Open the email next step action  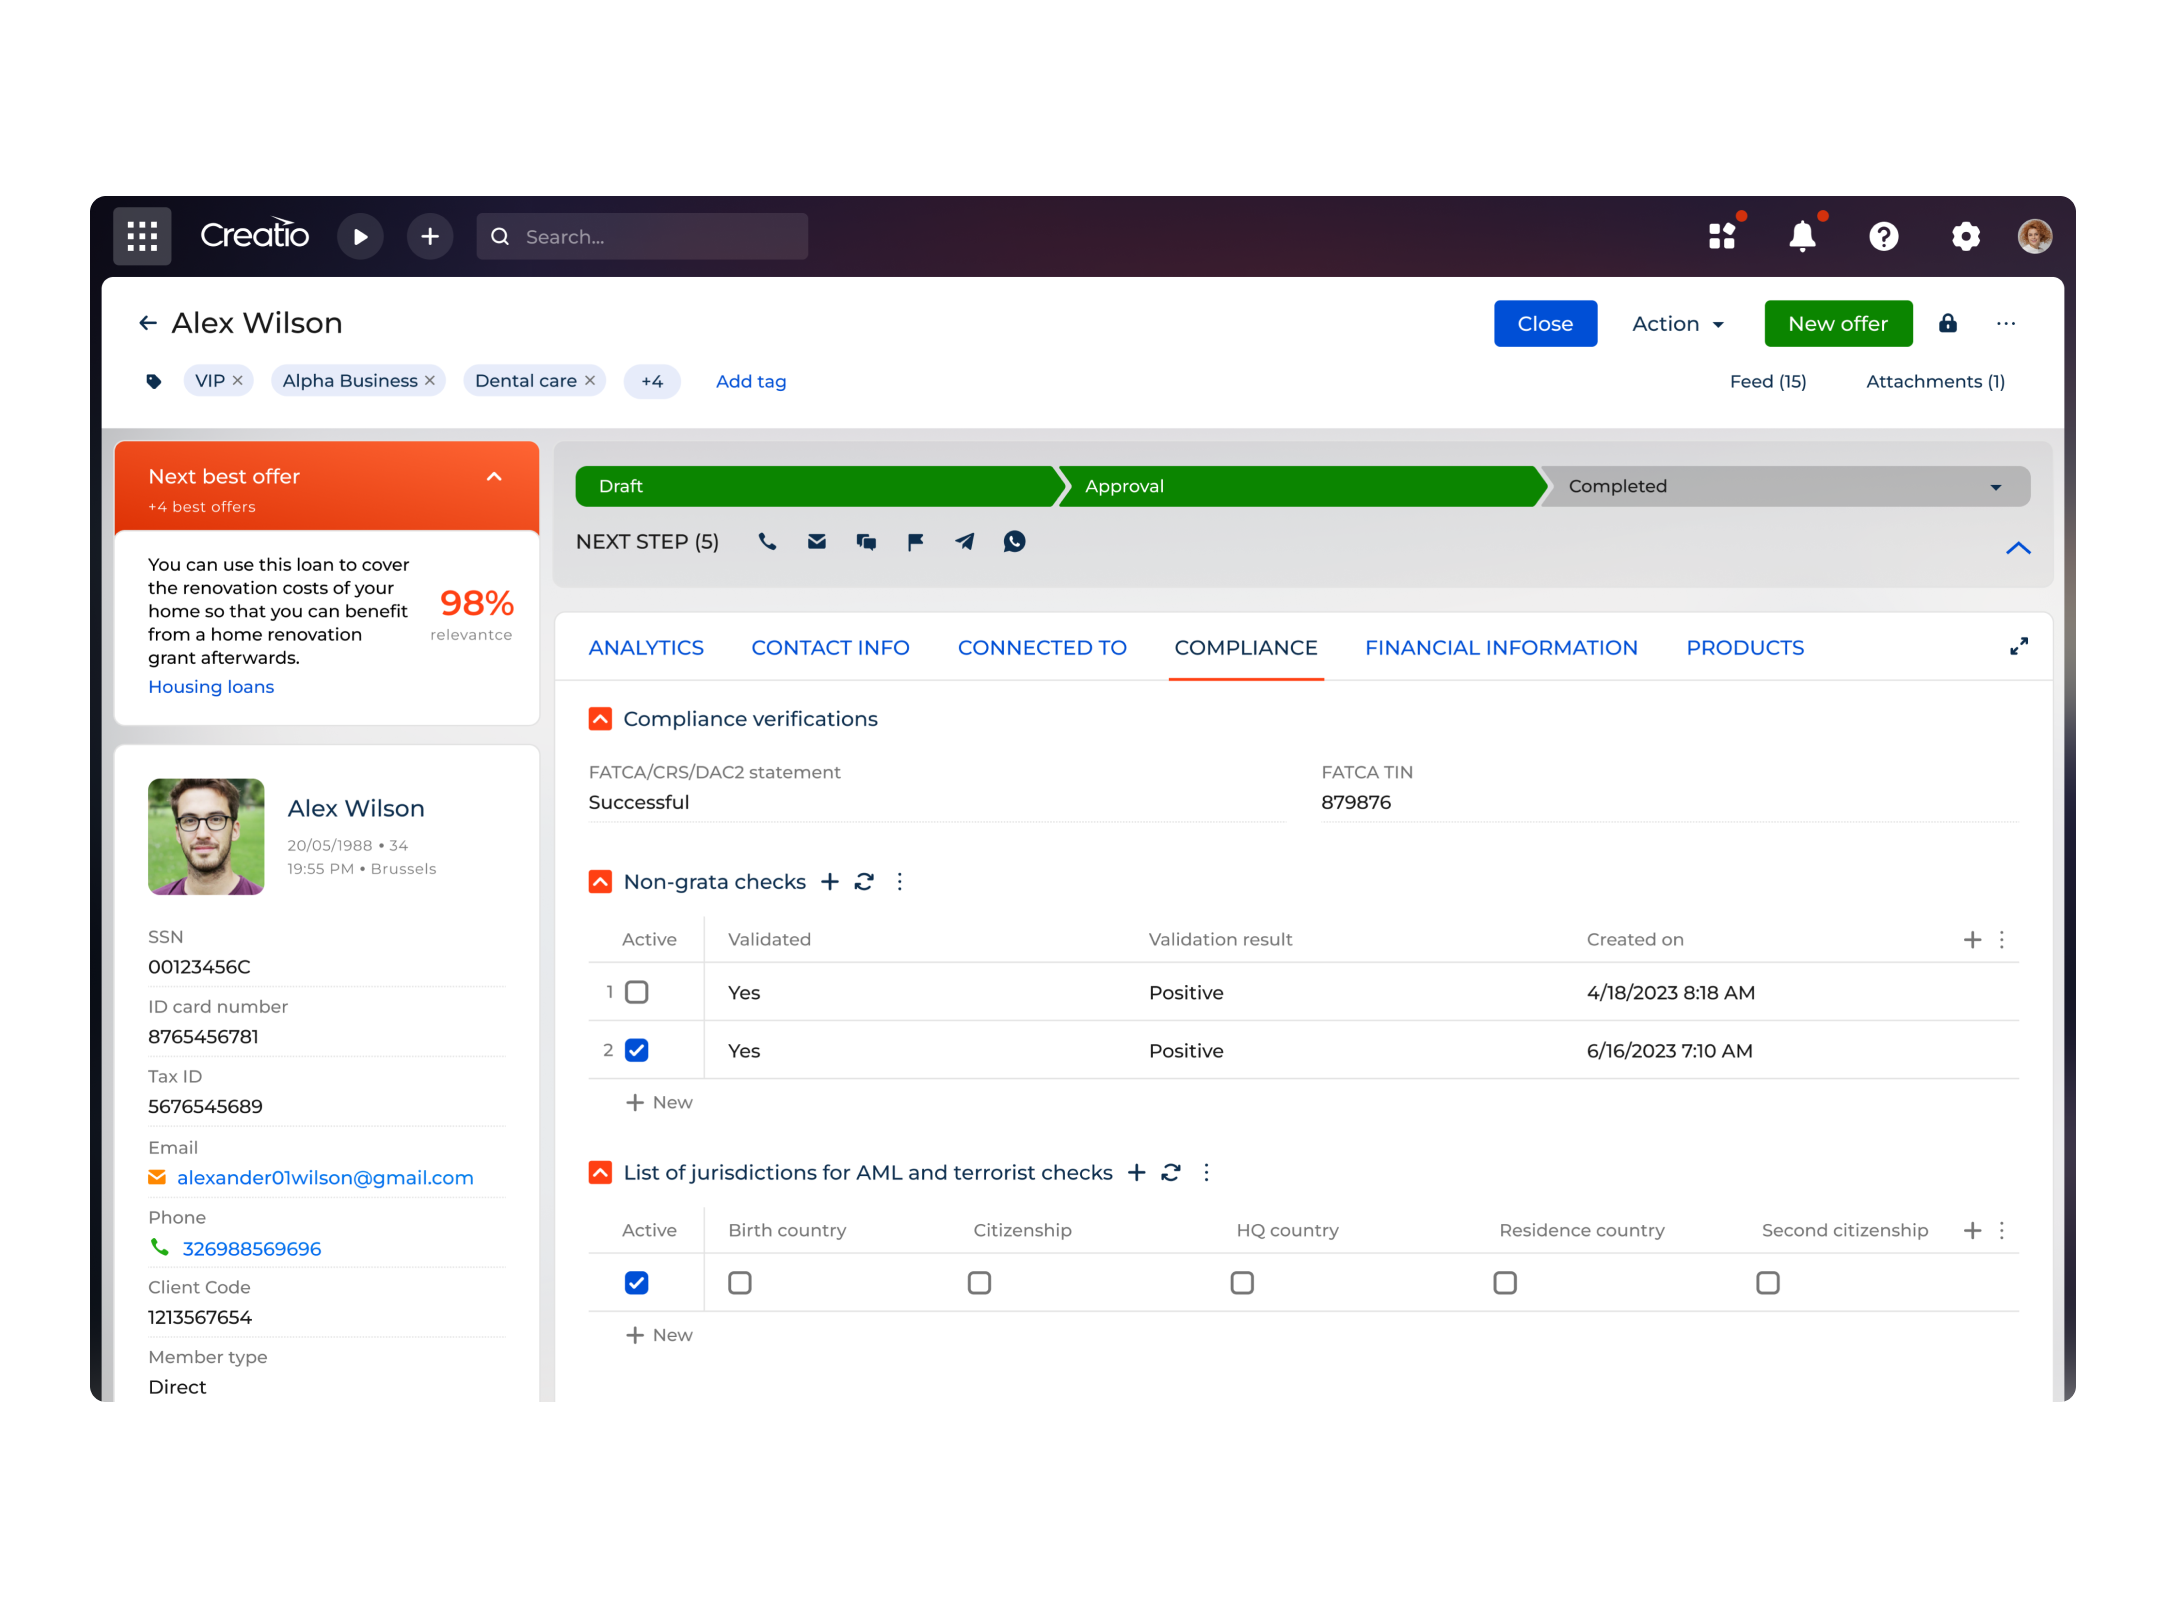(x=816, y=541)
